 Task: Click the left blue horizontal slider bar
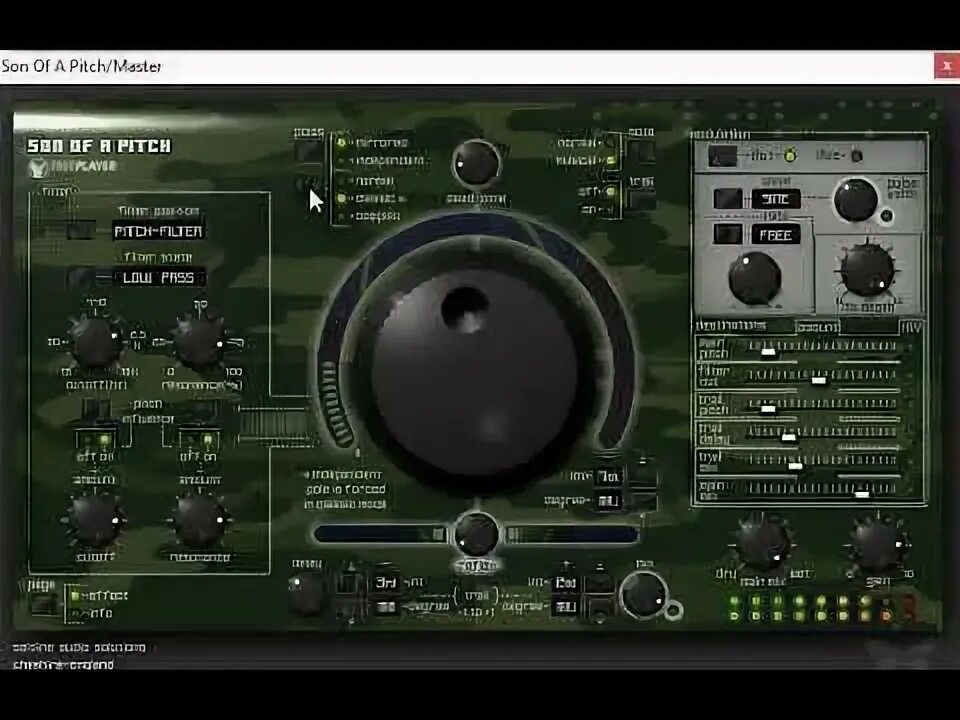(381, 534)
